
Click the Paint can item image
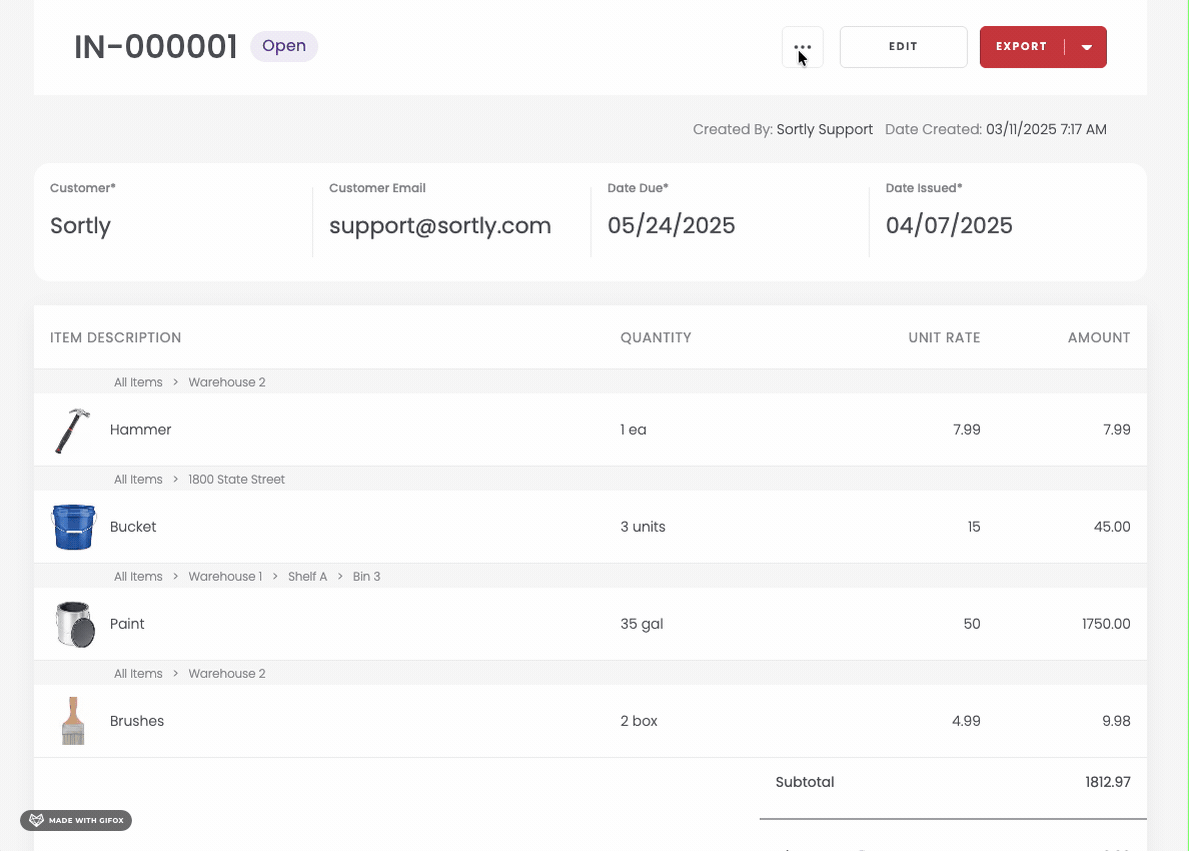click(74, 624)
